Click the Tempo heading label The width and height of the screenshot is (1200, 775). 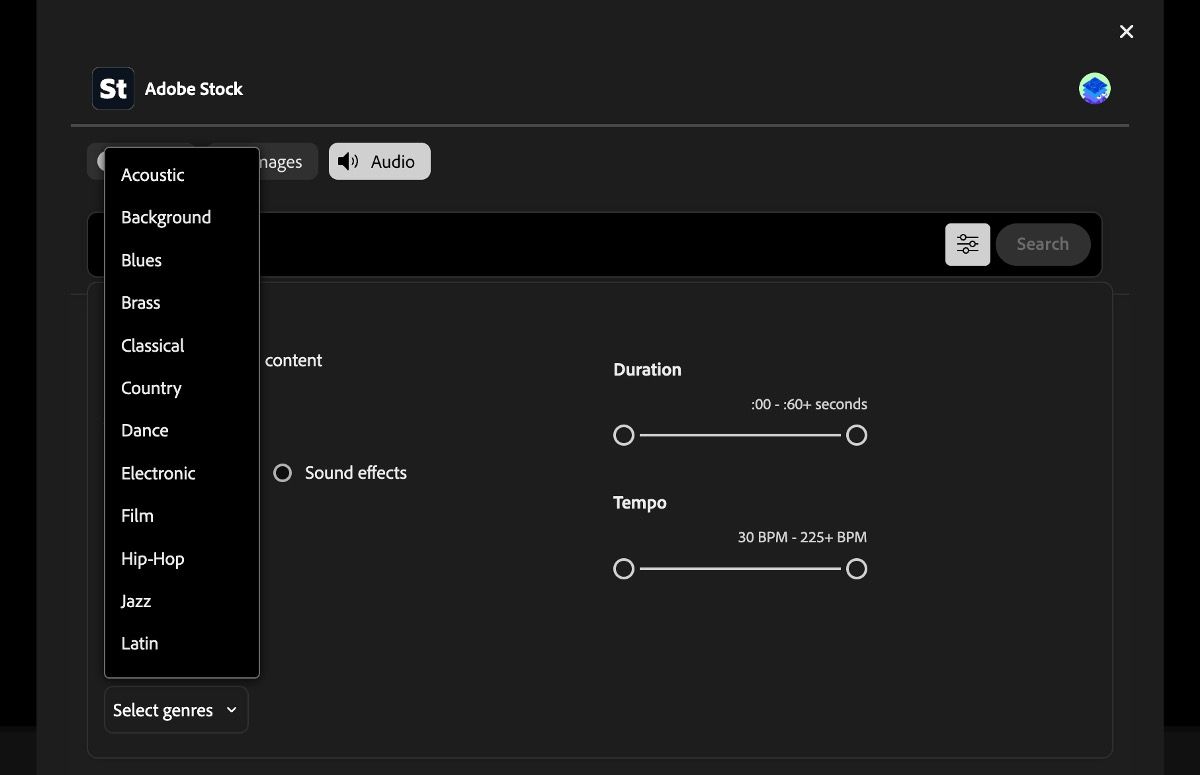click(640, 502)
